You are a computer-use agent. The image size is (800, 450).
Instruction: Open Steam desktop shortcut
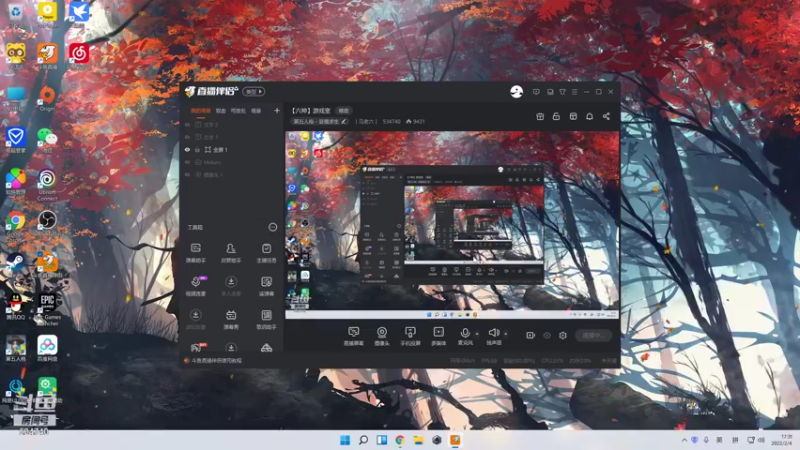pos(15,264)
